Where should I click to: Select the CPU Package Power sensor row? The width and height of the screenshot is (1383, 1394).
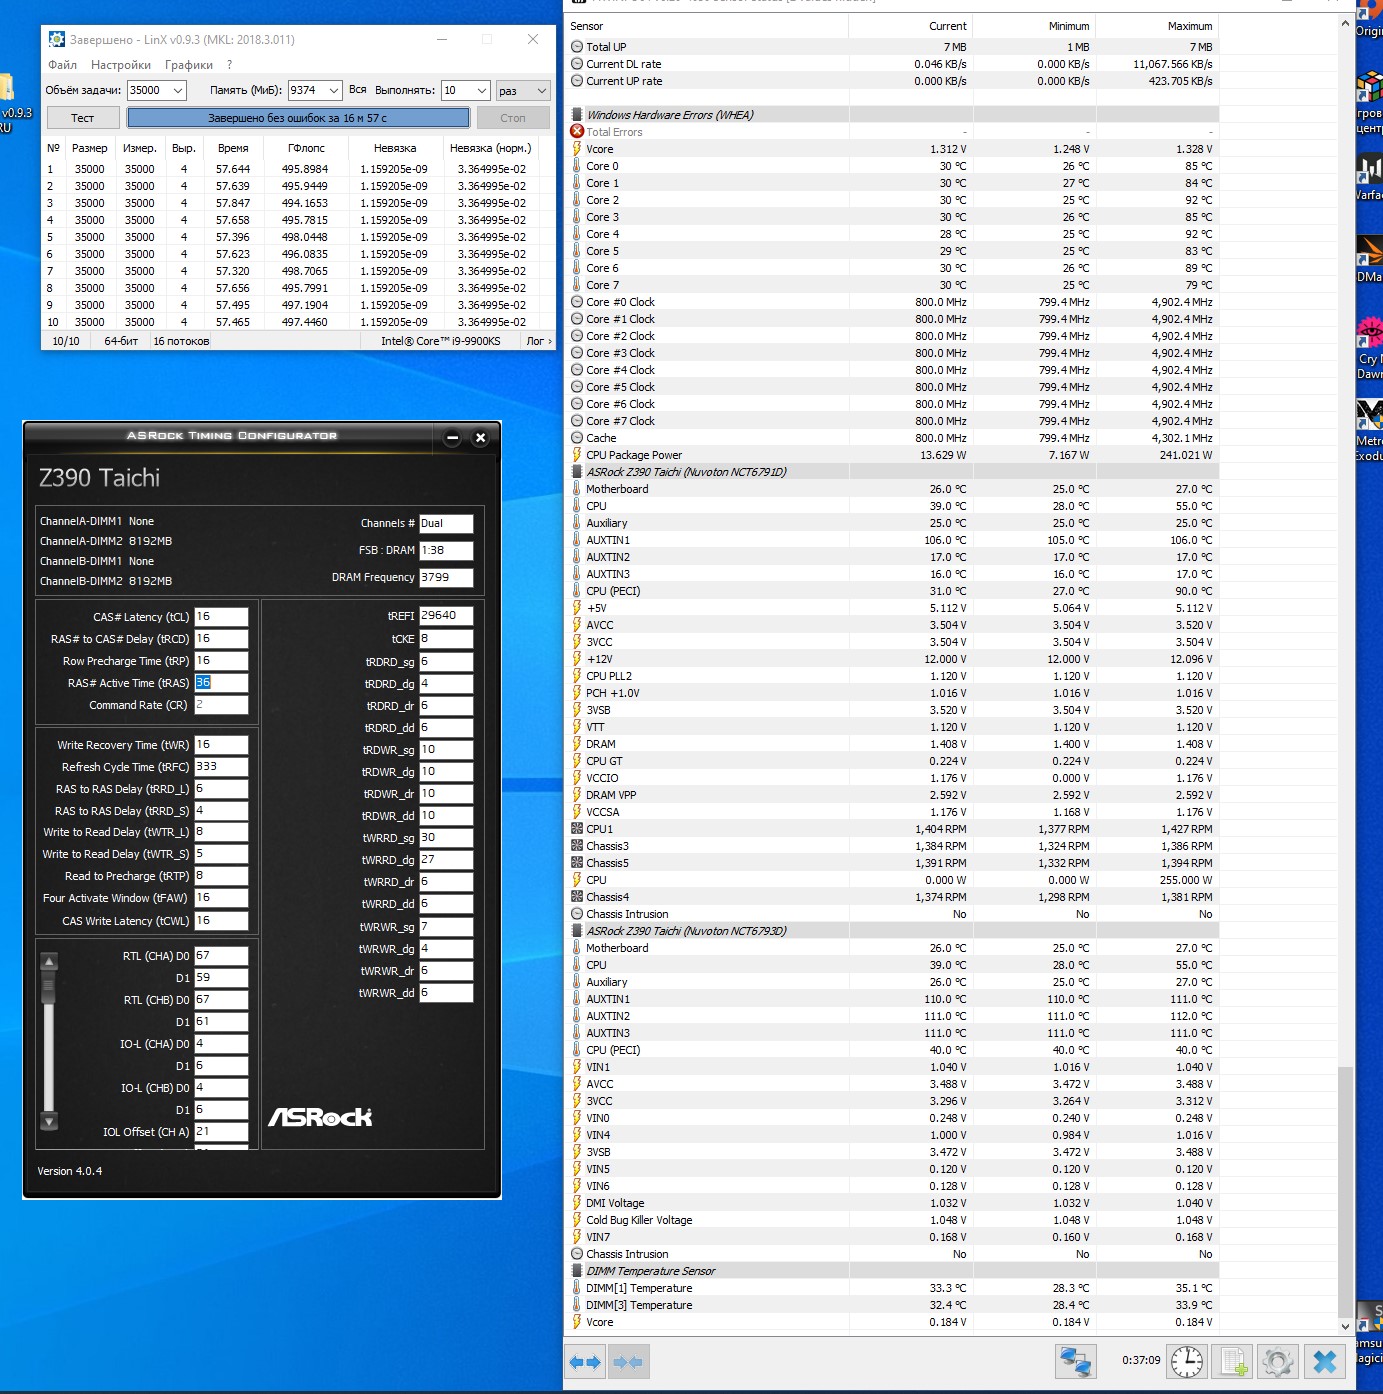tap(893, 455)
